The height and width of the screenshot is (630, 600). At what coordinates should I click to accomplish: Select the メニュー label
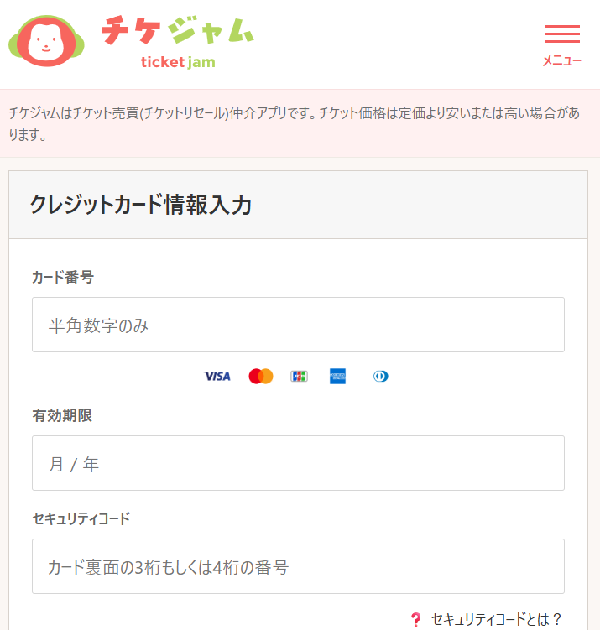pyautogui.click(x=562, y=61)
